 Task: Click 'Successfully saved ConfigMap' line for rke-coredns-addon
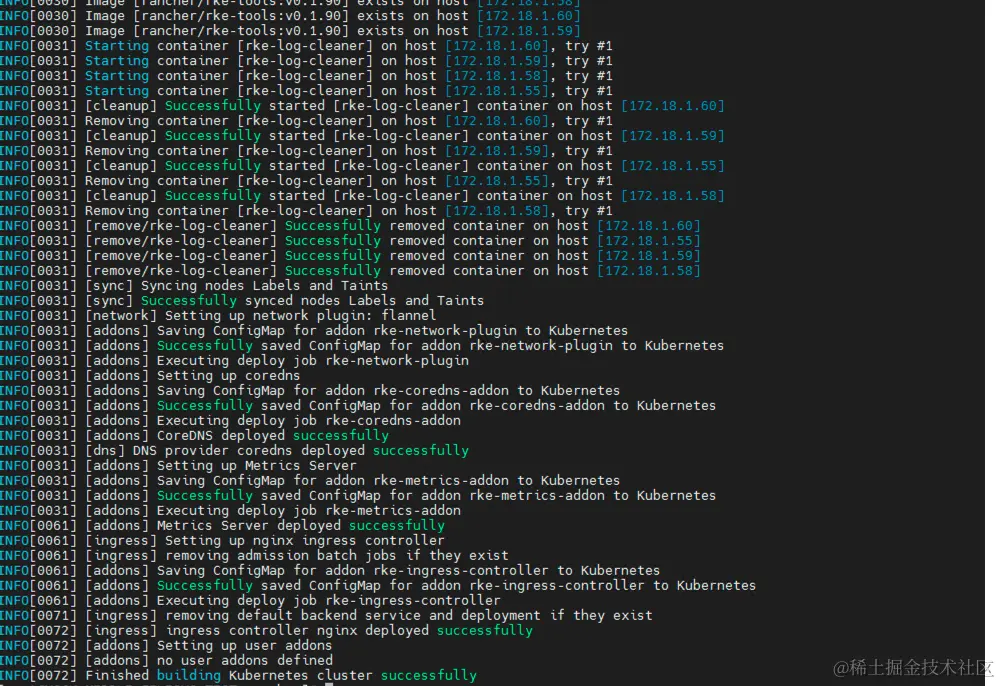tap(358, 406)
